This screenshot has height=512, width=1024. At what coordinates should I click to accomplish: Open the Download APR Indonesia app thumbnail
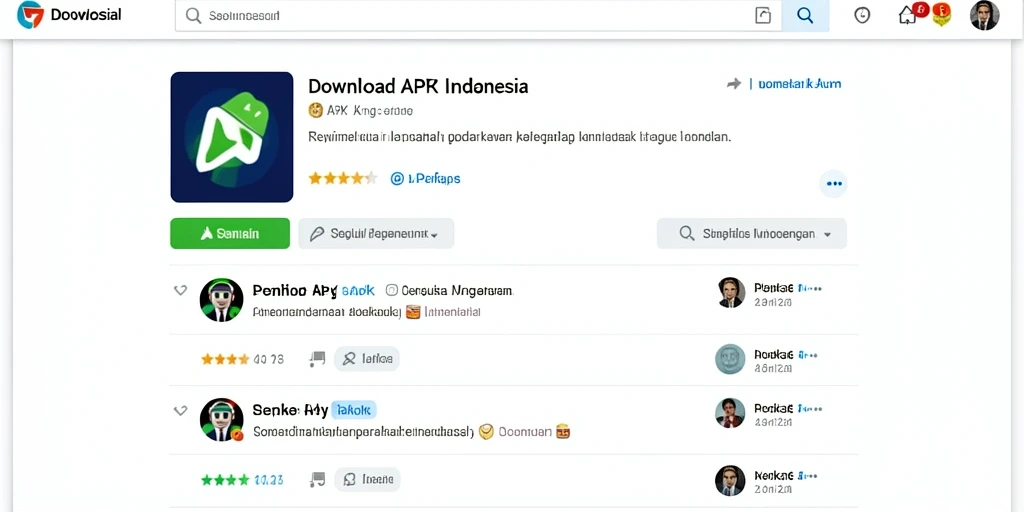(232, 137)
